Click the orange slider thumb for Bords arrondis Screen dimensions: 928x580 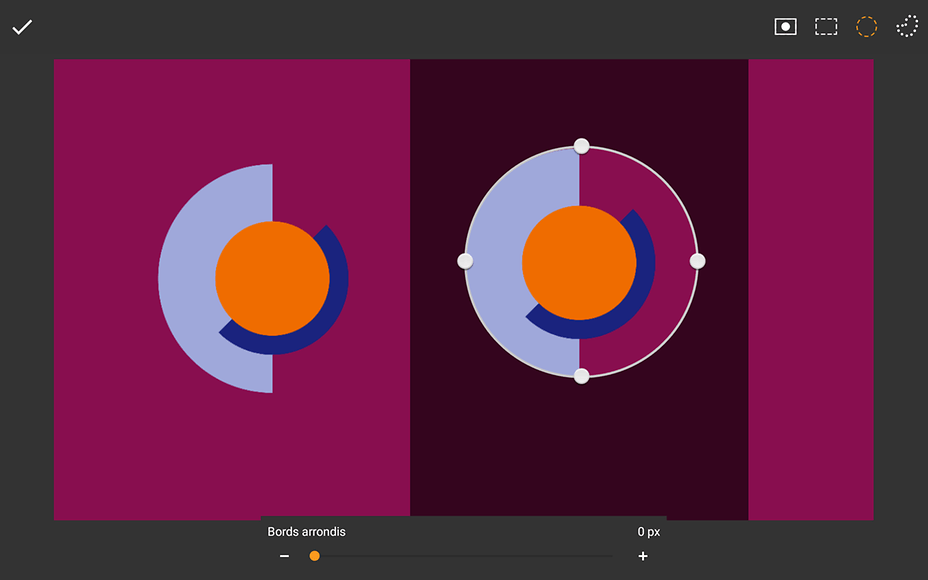click(x=314, y=556)
